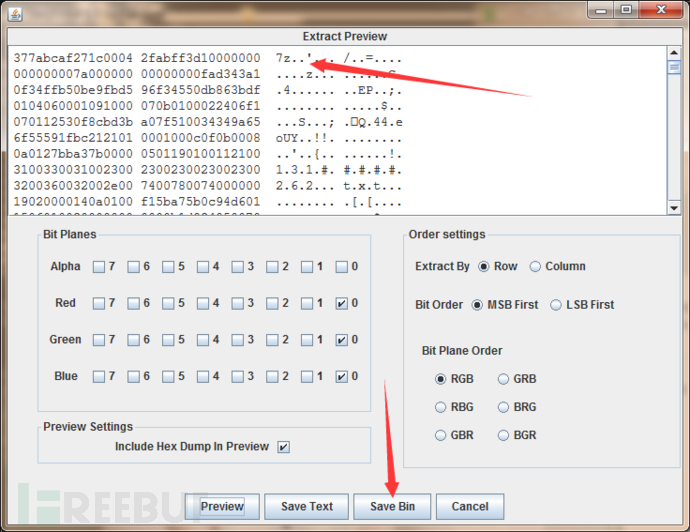Check Green bit plane 7

click(x=99, y=340)
